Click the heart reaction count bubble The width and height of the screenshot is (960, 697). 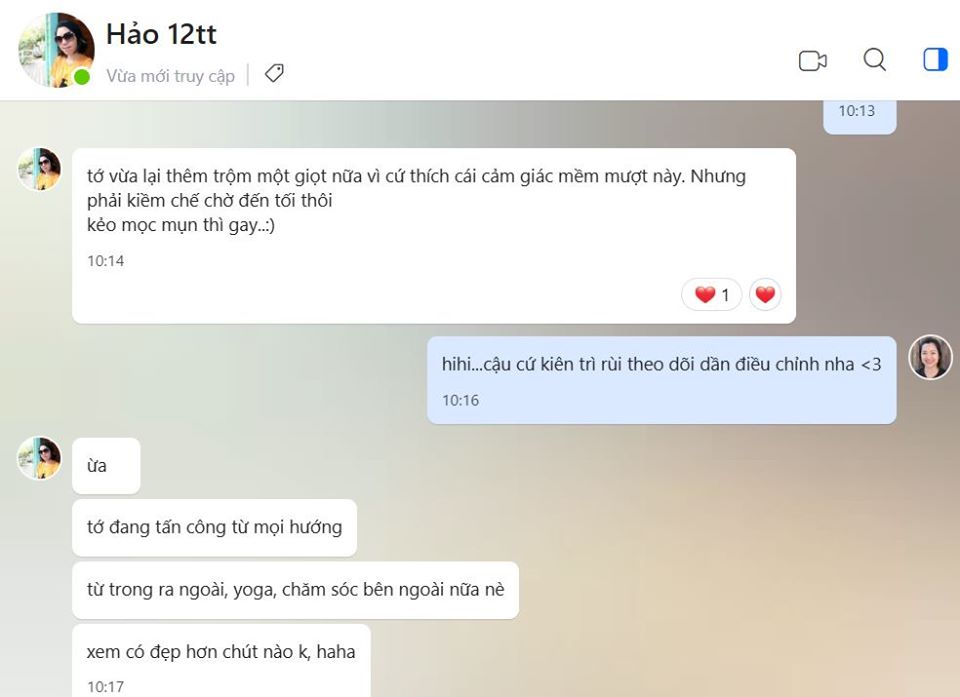[x=711, y=295]
